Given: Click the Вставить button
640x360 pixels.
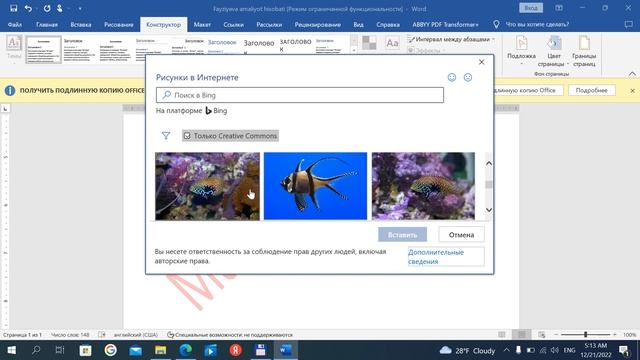Looking at the screenshot, I should pos(402,235).
